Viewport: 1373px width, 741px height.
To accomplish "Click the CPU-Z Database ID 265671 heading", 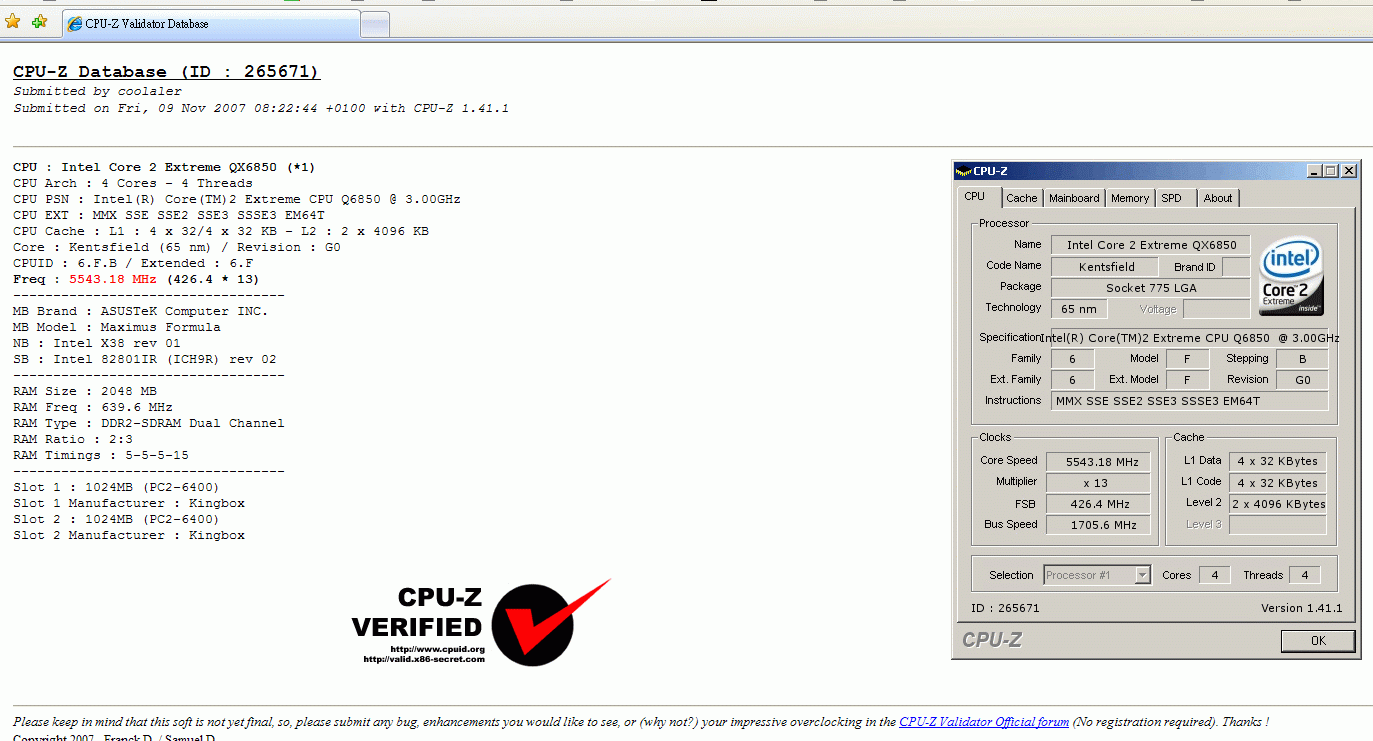I will [166, 72].
